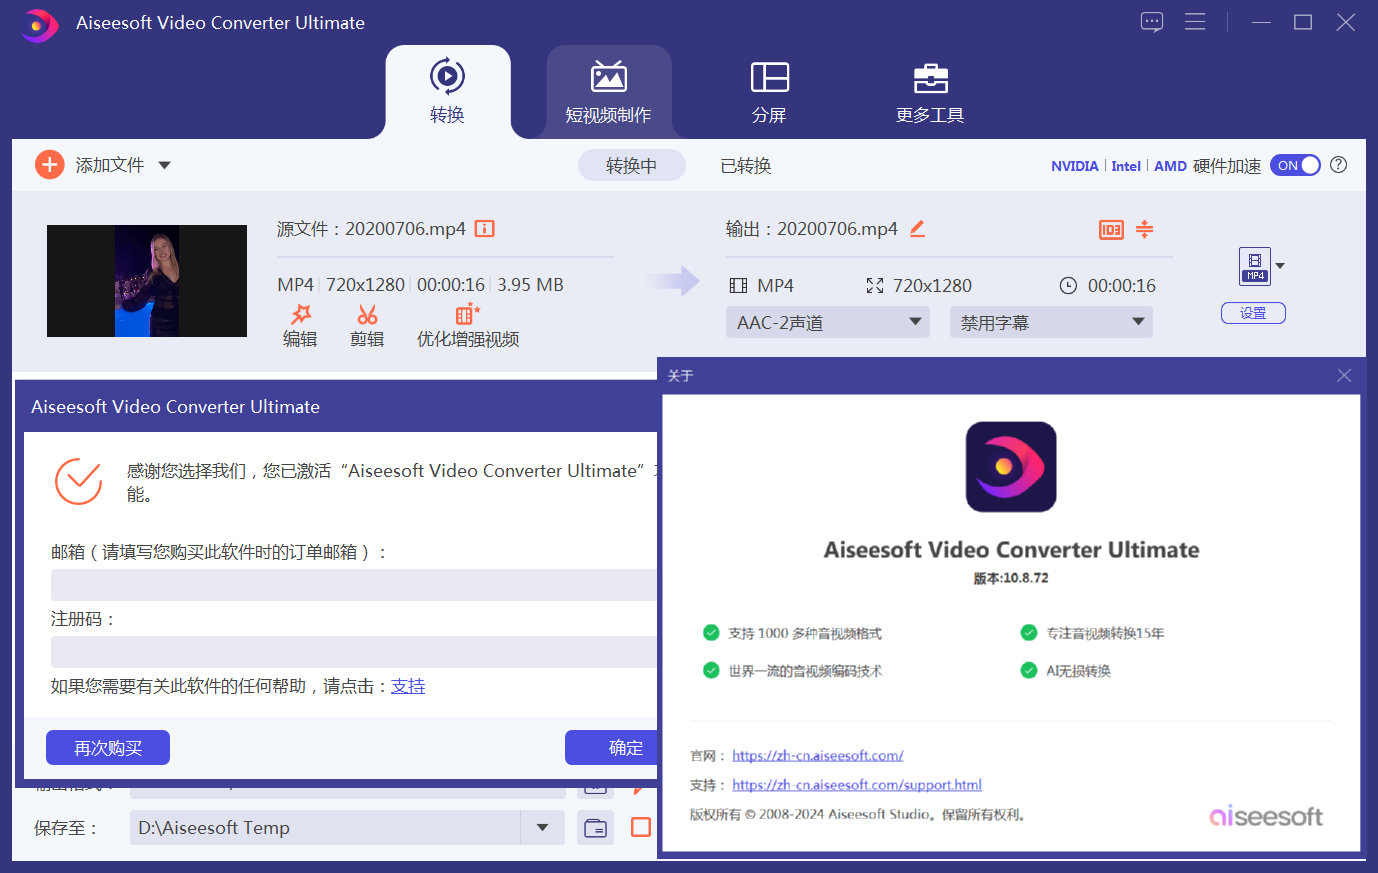Toggle hardware acceleration ON switch
The width and height of the screenshot is (1378, 873).
click(x=1295, y=166)
